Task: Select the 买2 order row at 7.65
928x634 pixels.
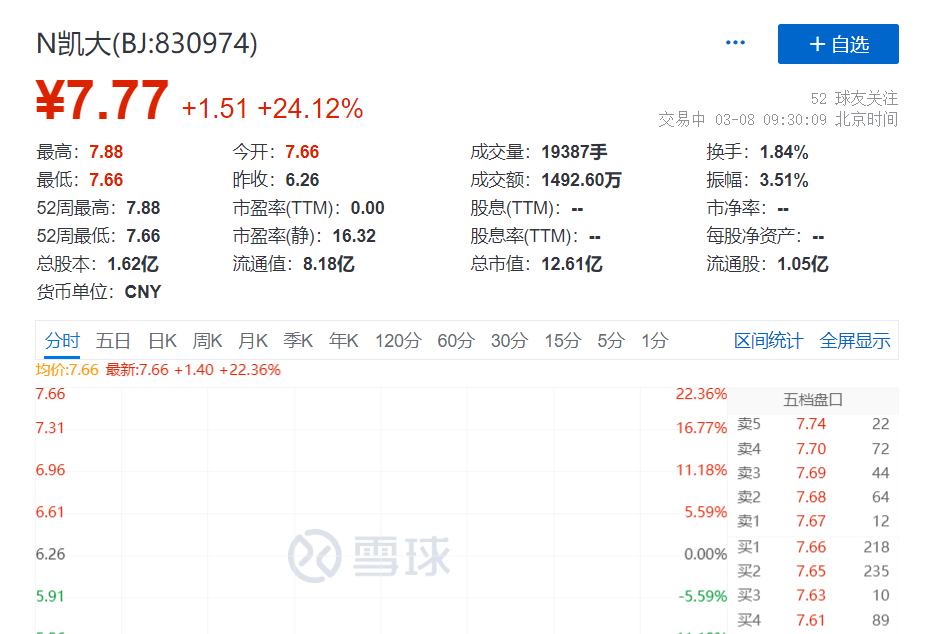Action: coord(813,571)
